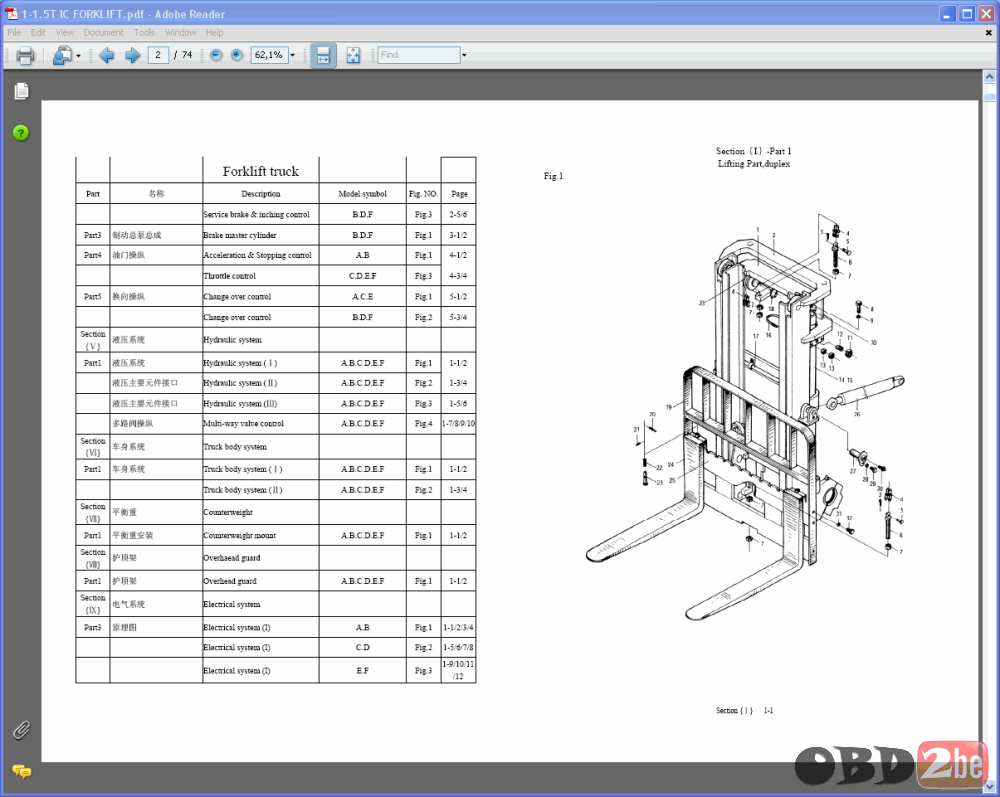Maximize the Adobe Reader window

pos(967,13)
